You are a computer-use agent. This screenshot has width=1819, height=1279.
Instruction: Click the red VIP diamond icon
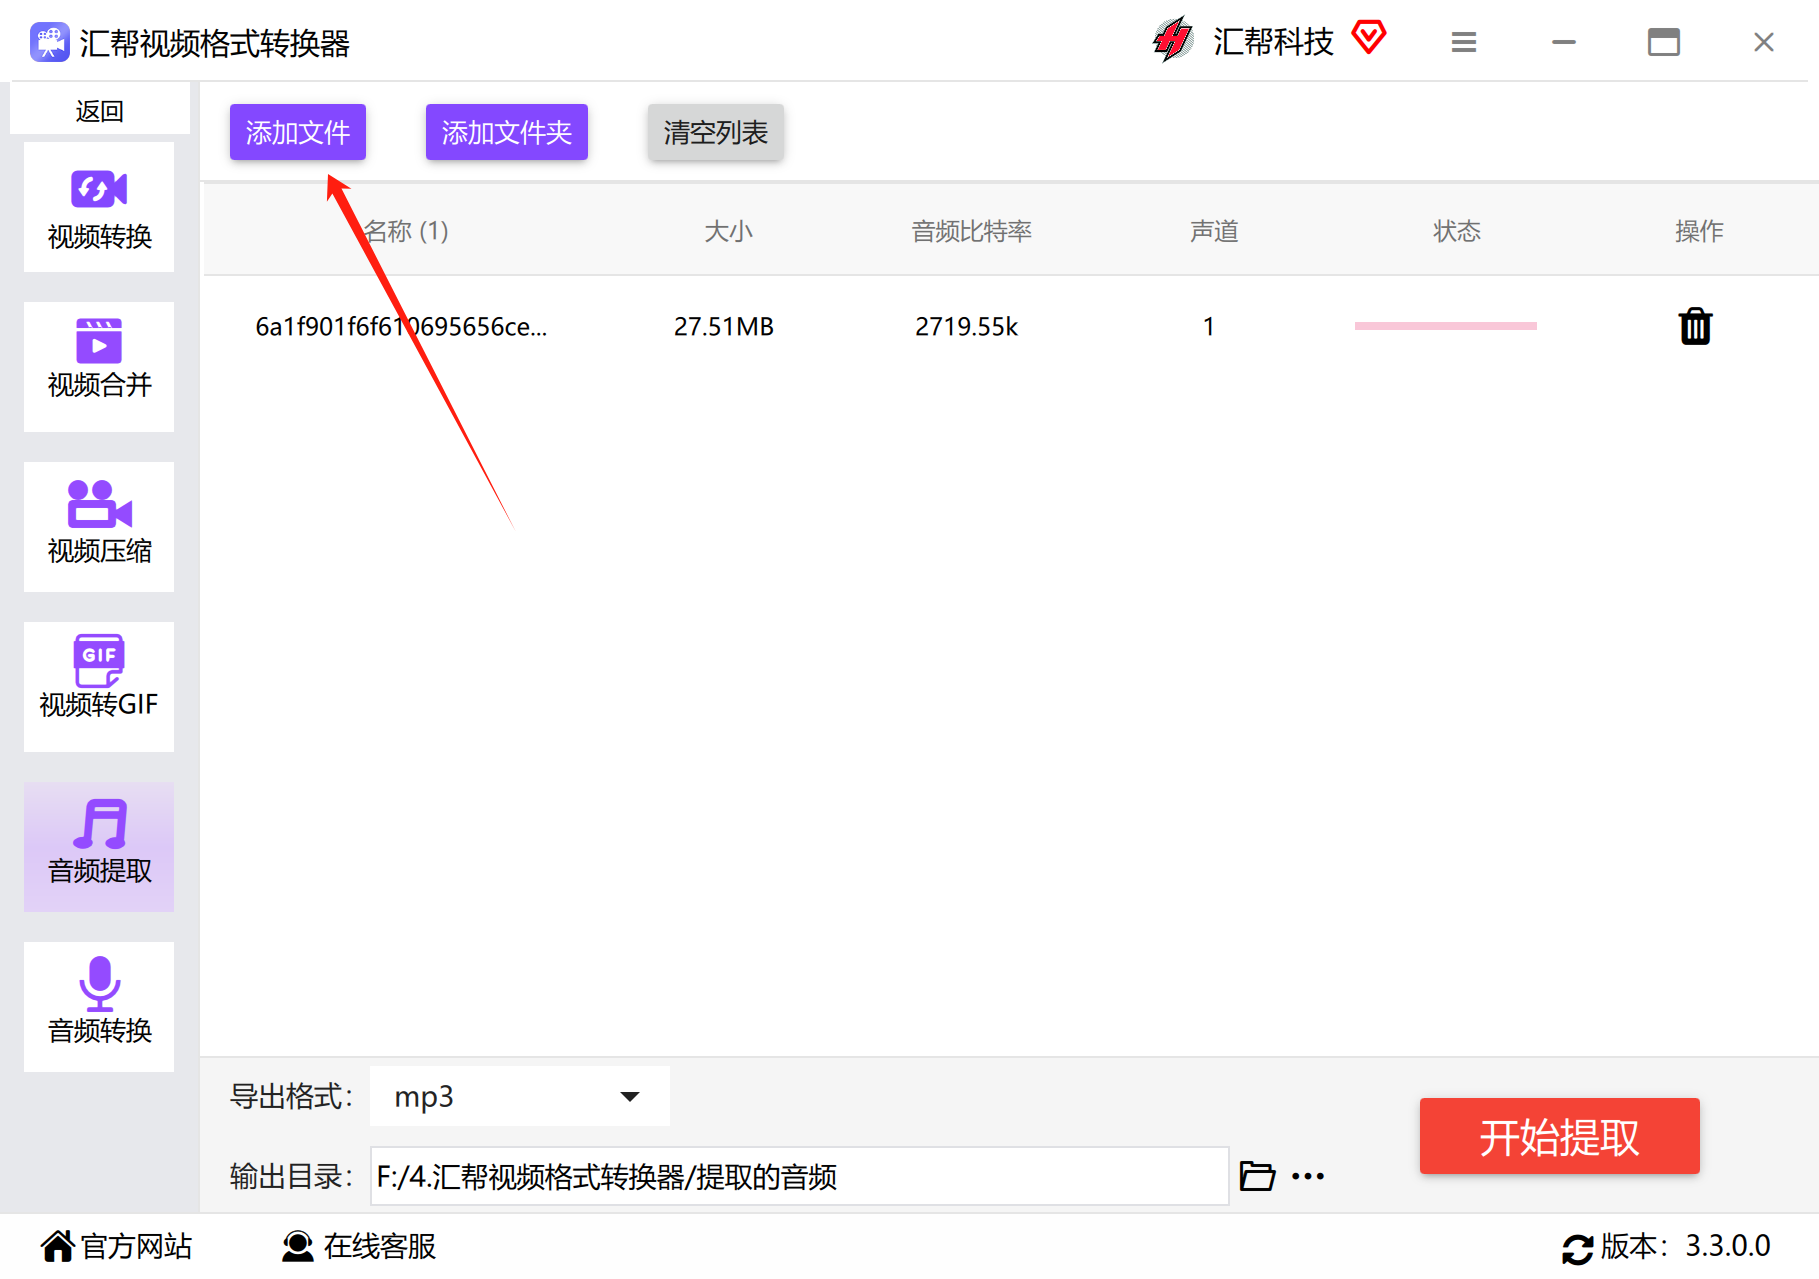[1369, 38]
